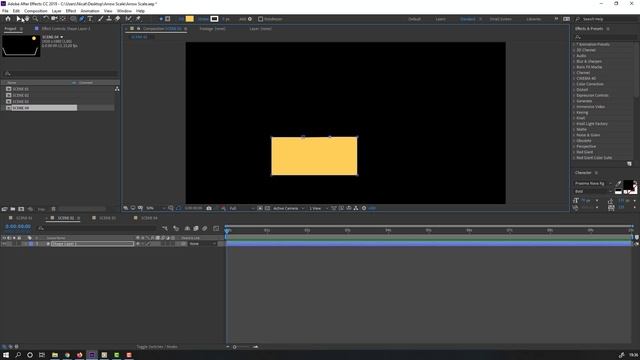Viewport: 640px width, 360px height.
Task: Switch to the Effect Controls panel tab
Action: coord(66,29)
